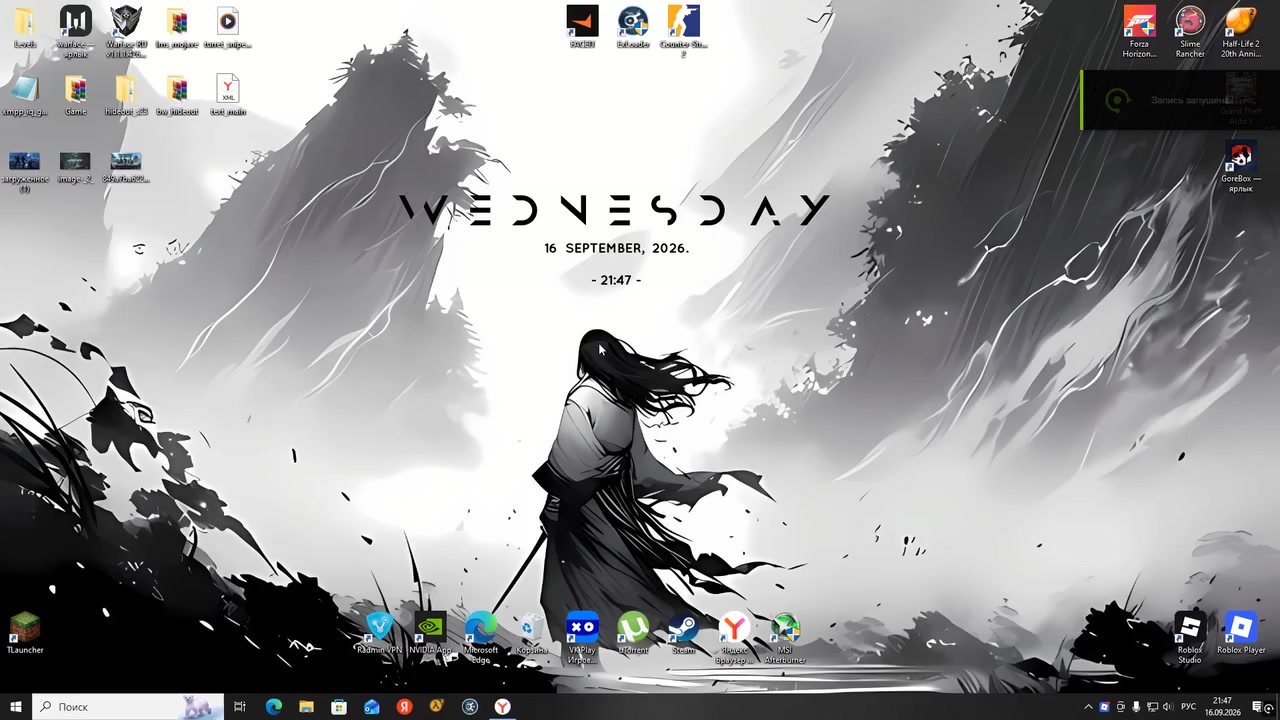Click the Поиск taskbar search box

(128, 707)
